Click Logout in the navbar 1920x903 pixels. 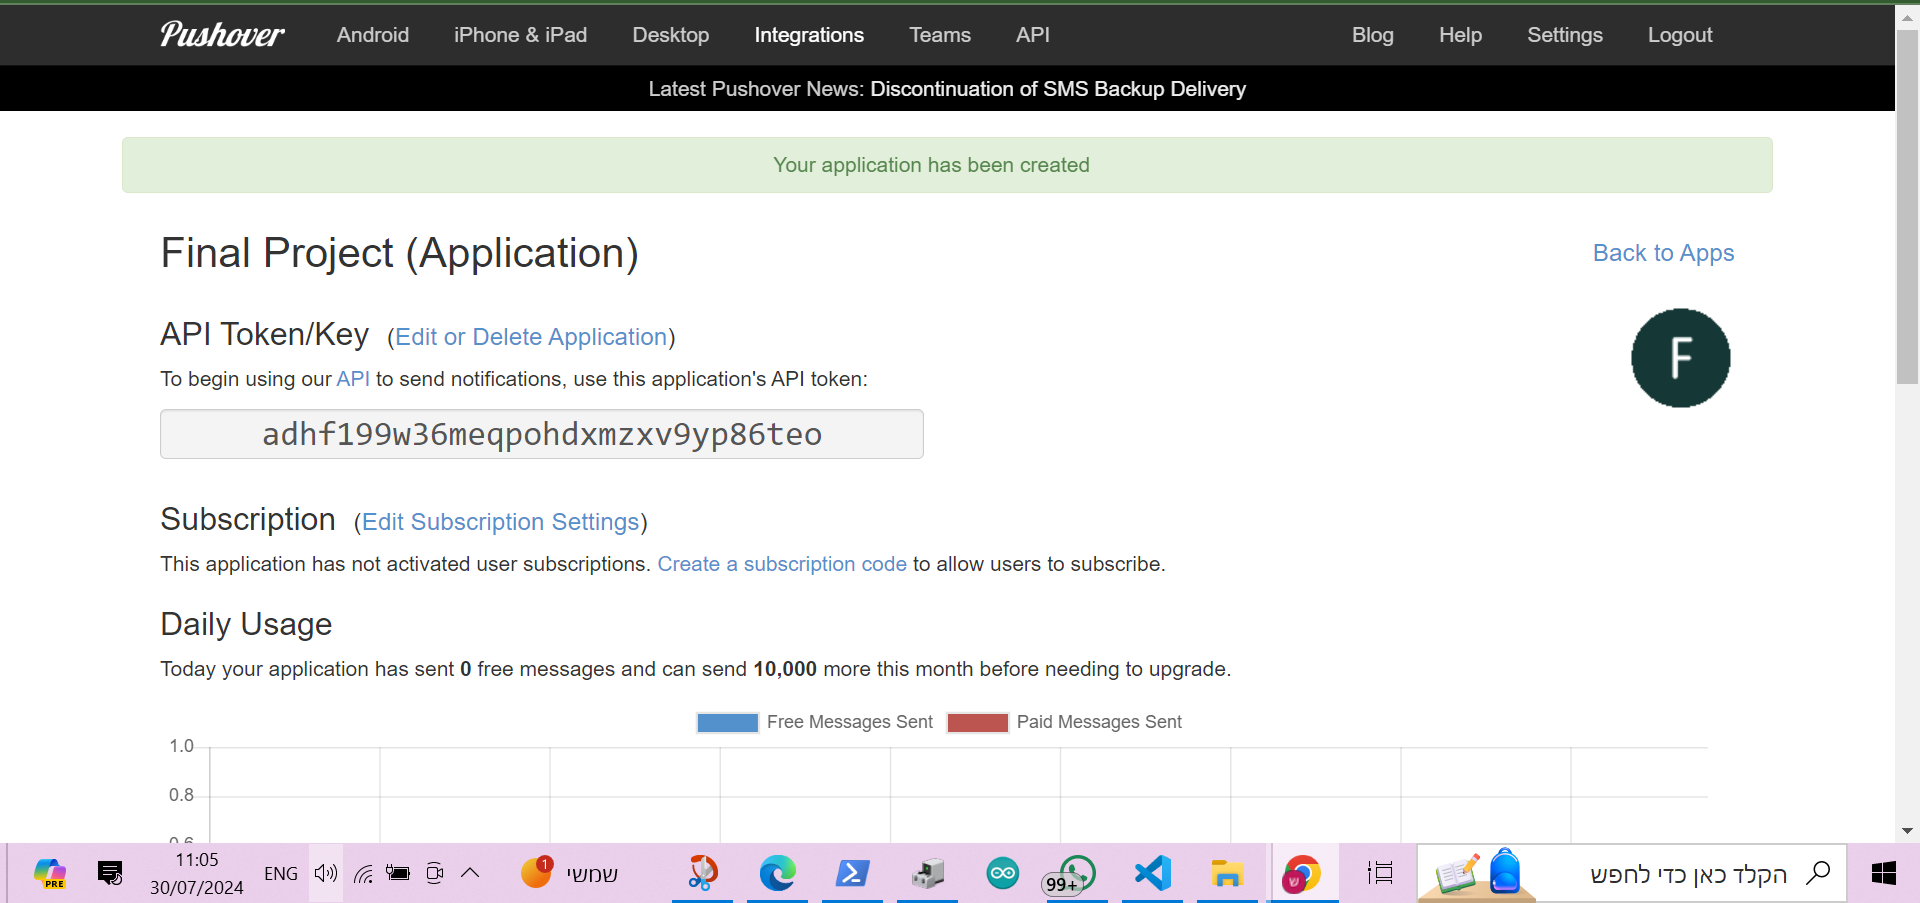(x=1680, y=35)
